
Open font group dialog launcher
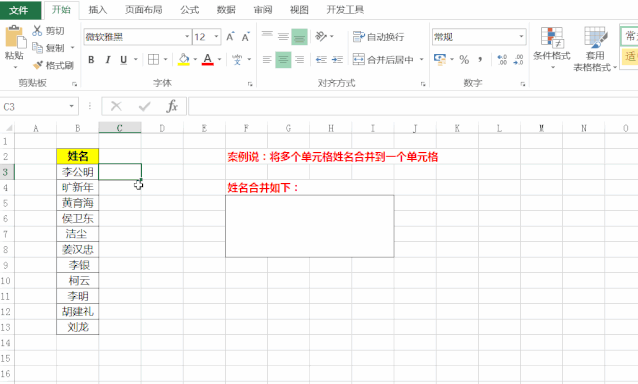tap(250, 84)
